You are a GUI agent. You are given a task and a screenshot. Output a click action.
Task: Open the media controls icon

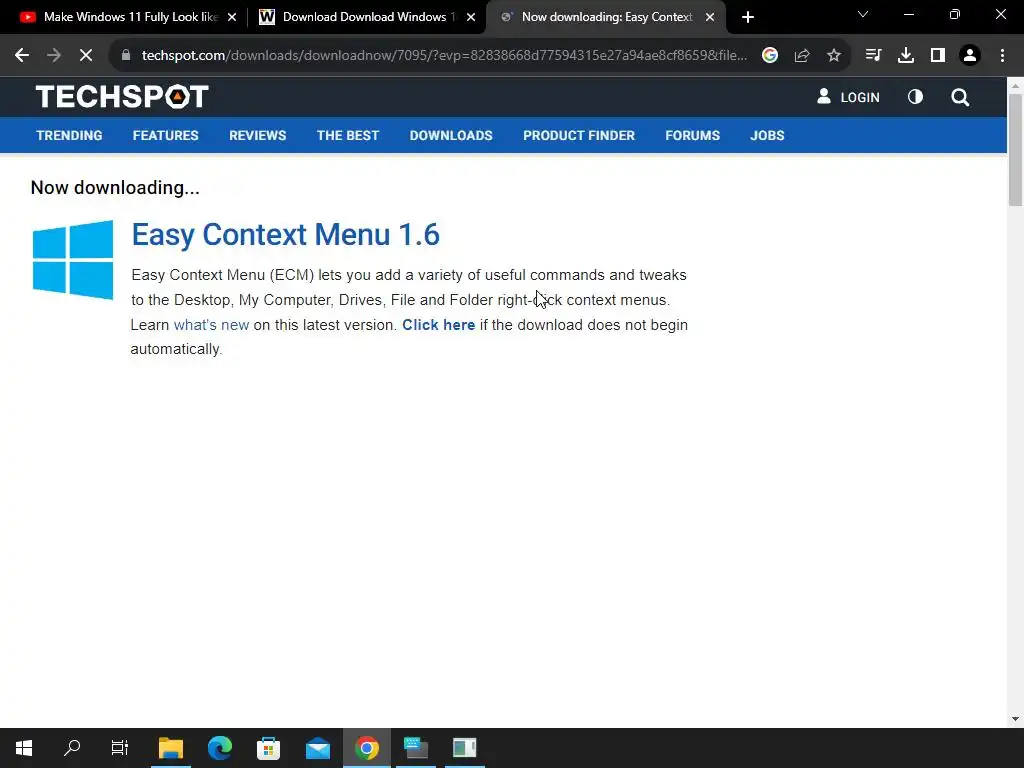[x=873, y=56]
